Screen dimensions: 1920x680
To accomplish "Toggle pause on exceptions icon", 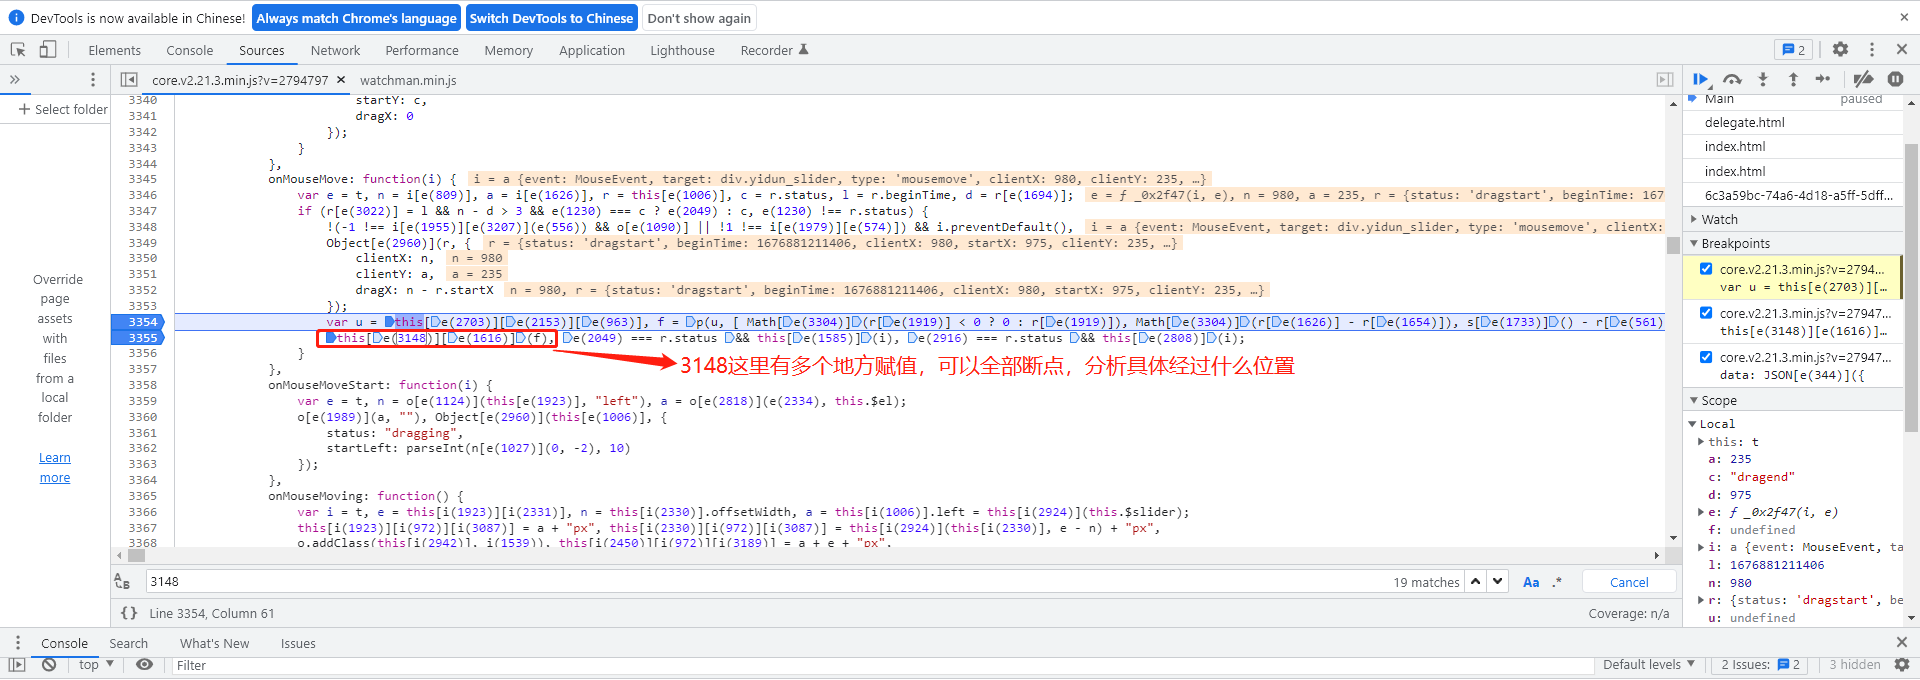I will coord(1895,79).
